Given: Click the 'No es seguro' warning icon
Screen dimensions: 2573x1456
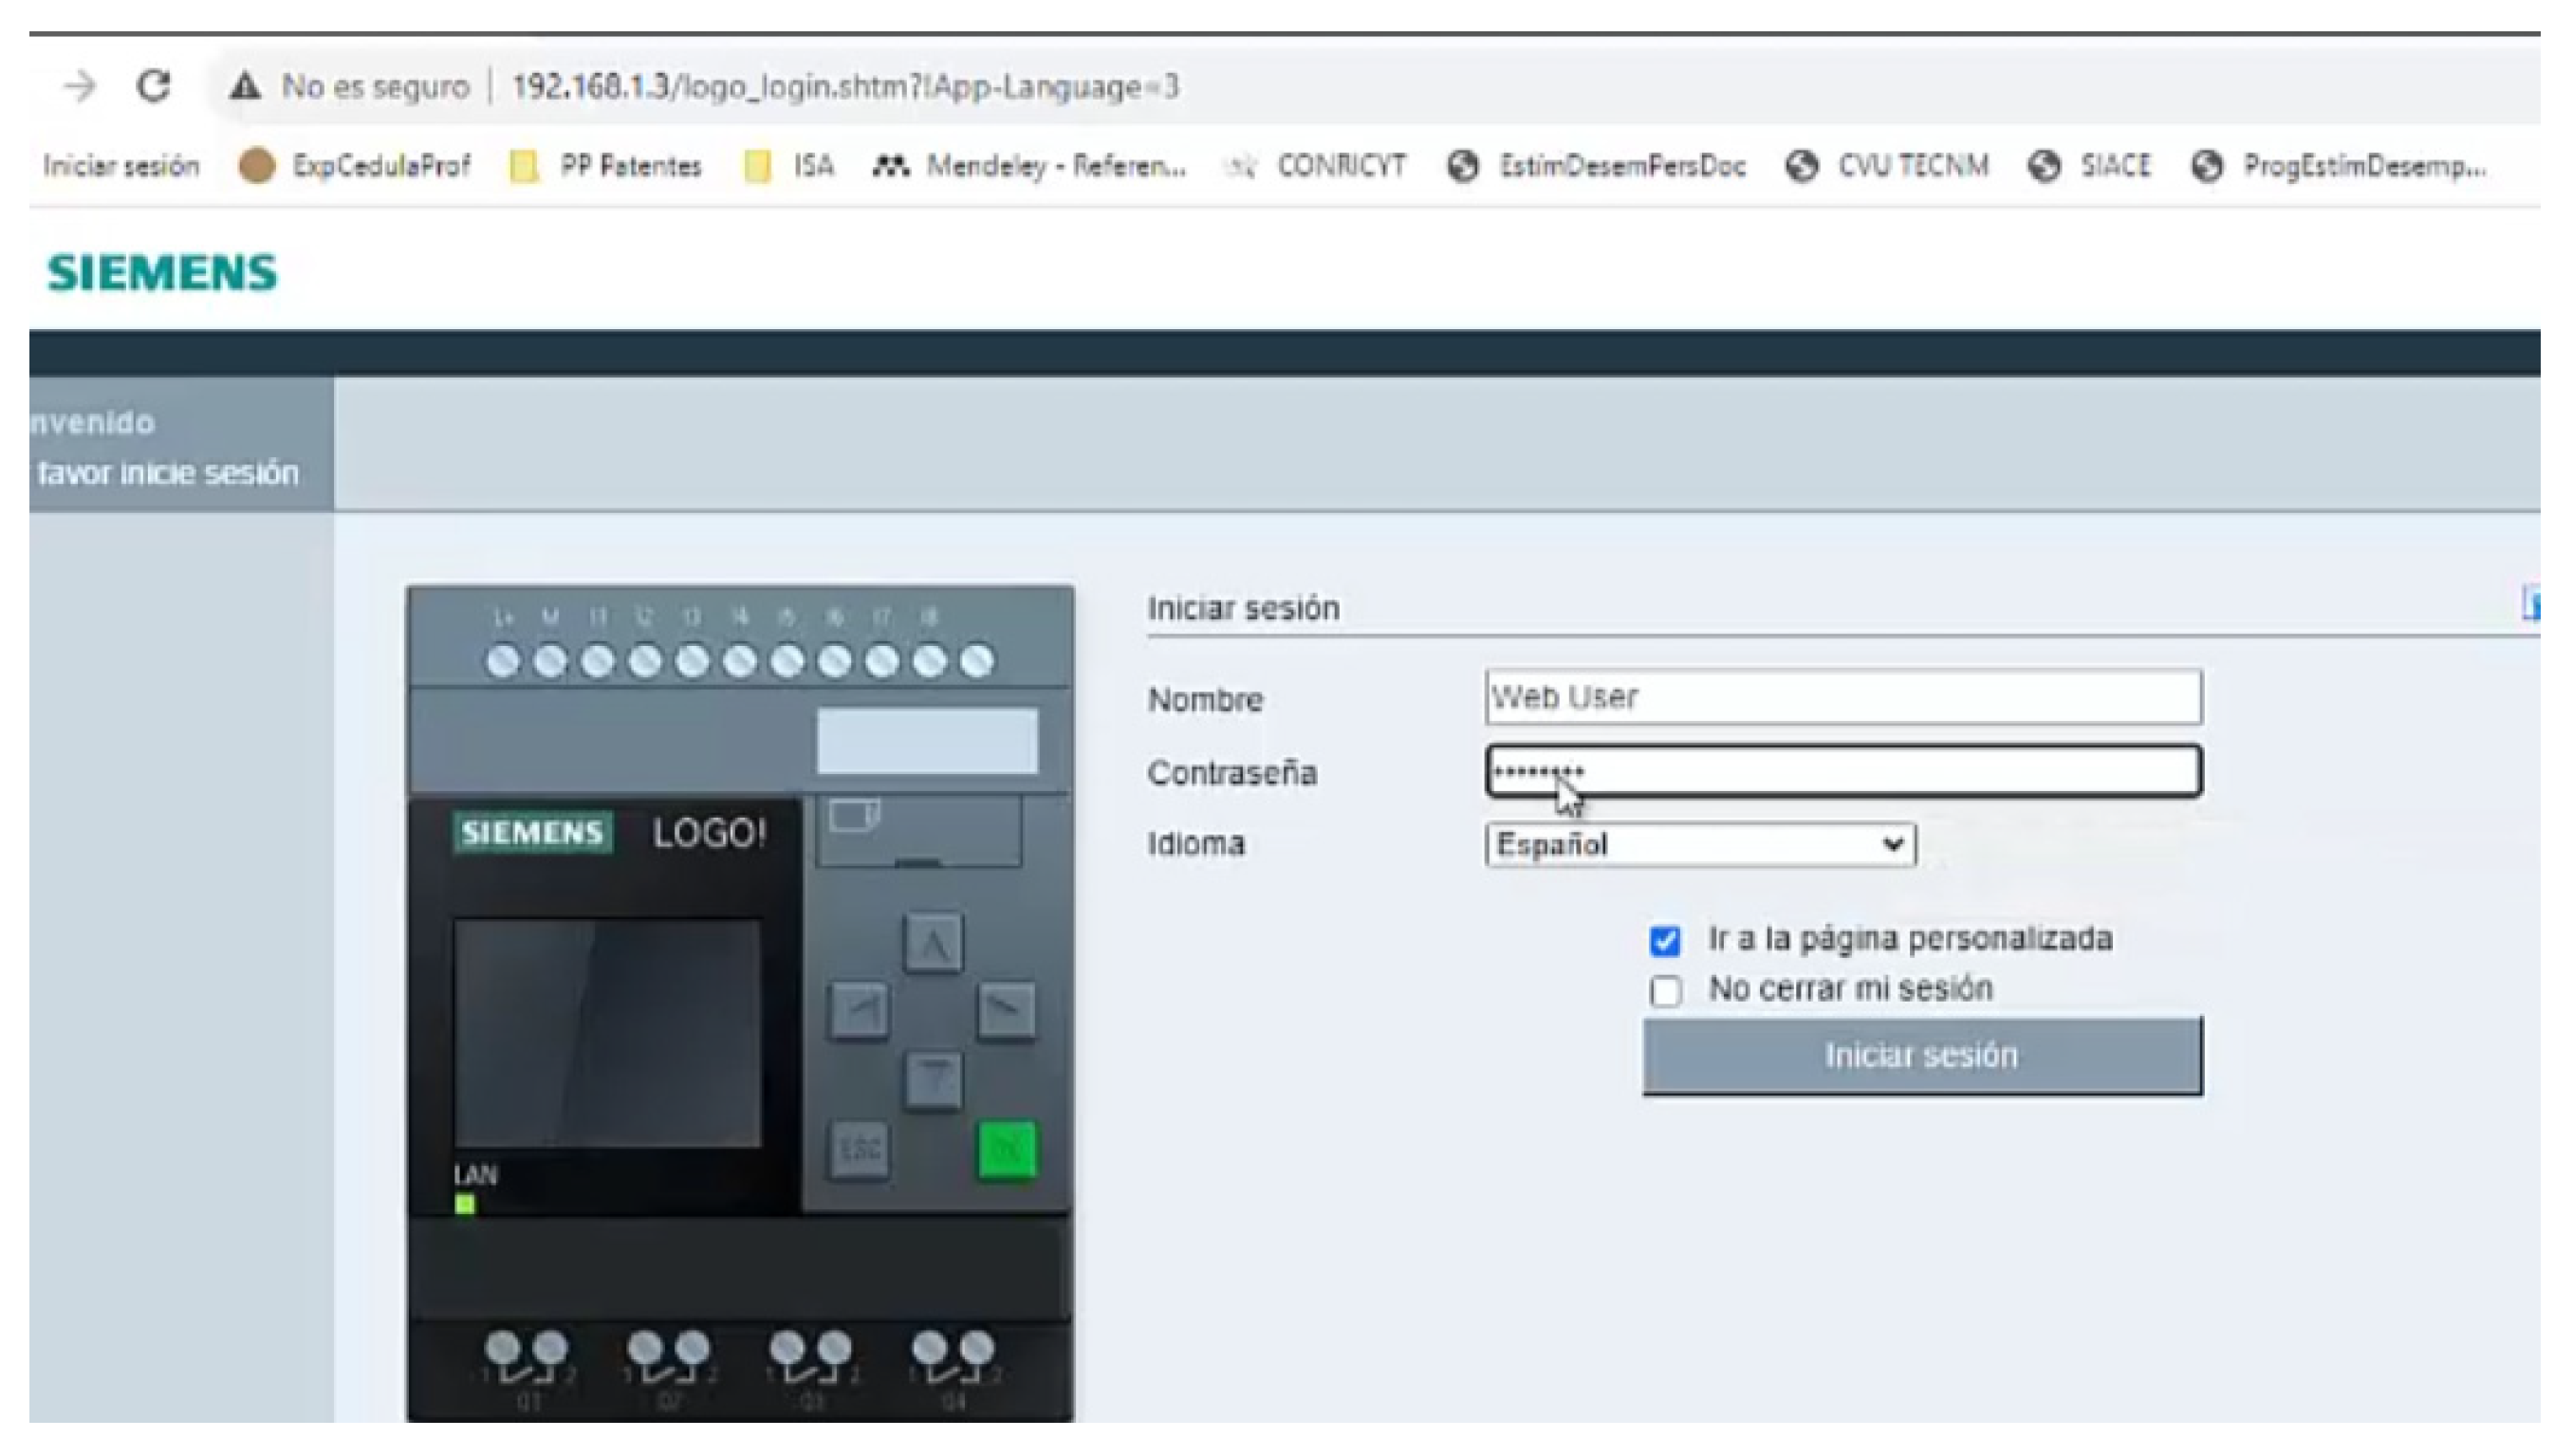Looking at the screenshot, I should [x=245, y=87].
